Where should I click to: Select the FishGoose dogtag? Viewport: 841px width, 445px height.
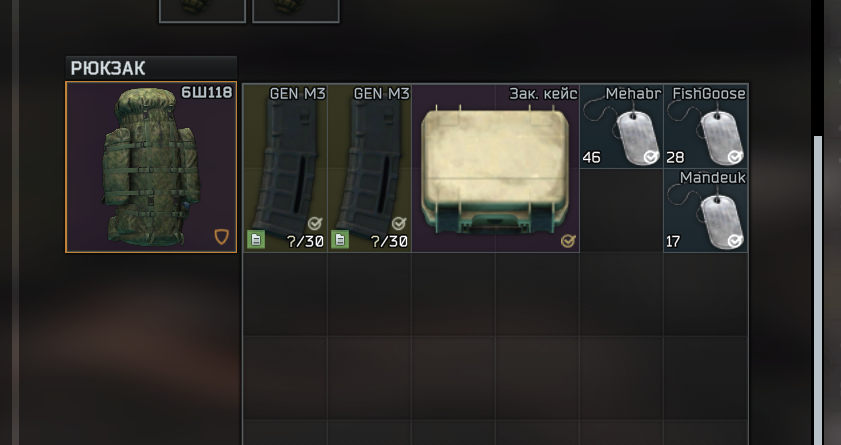(x=705, y=126)
